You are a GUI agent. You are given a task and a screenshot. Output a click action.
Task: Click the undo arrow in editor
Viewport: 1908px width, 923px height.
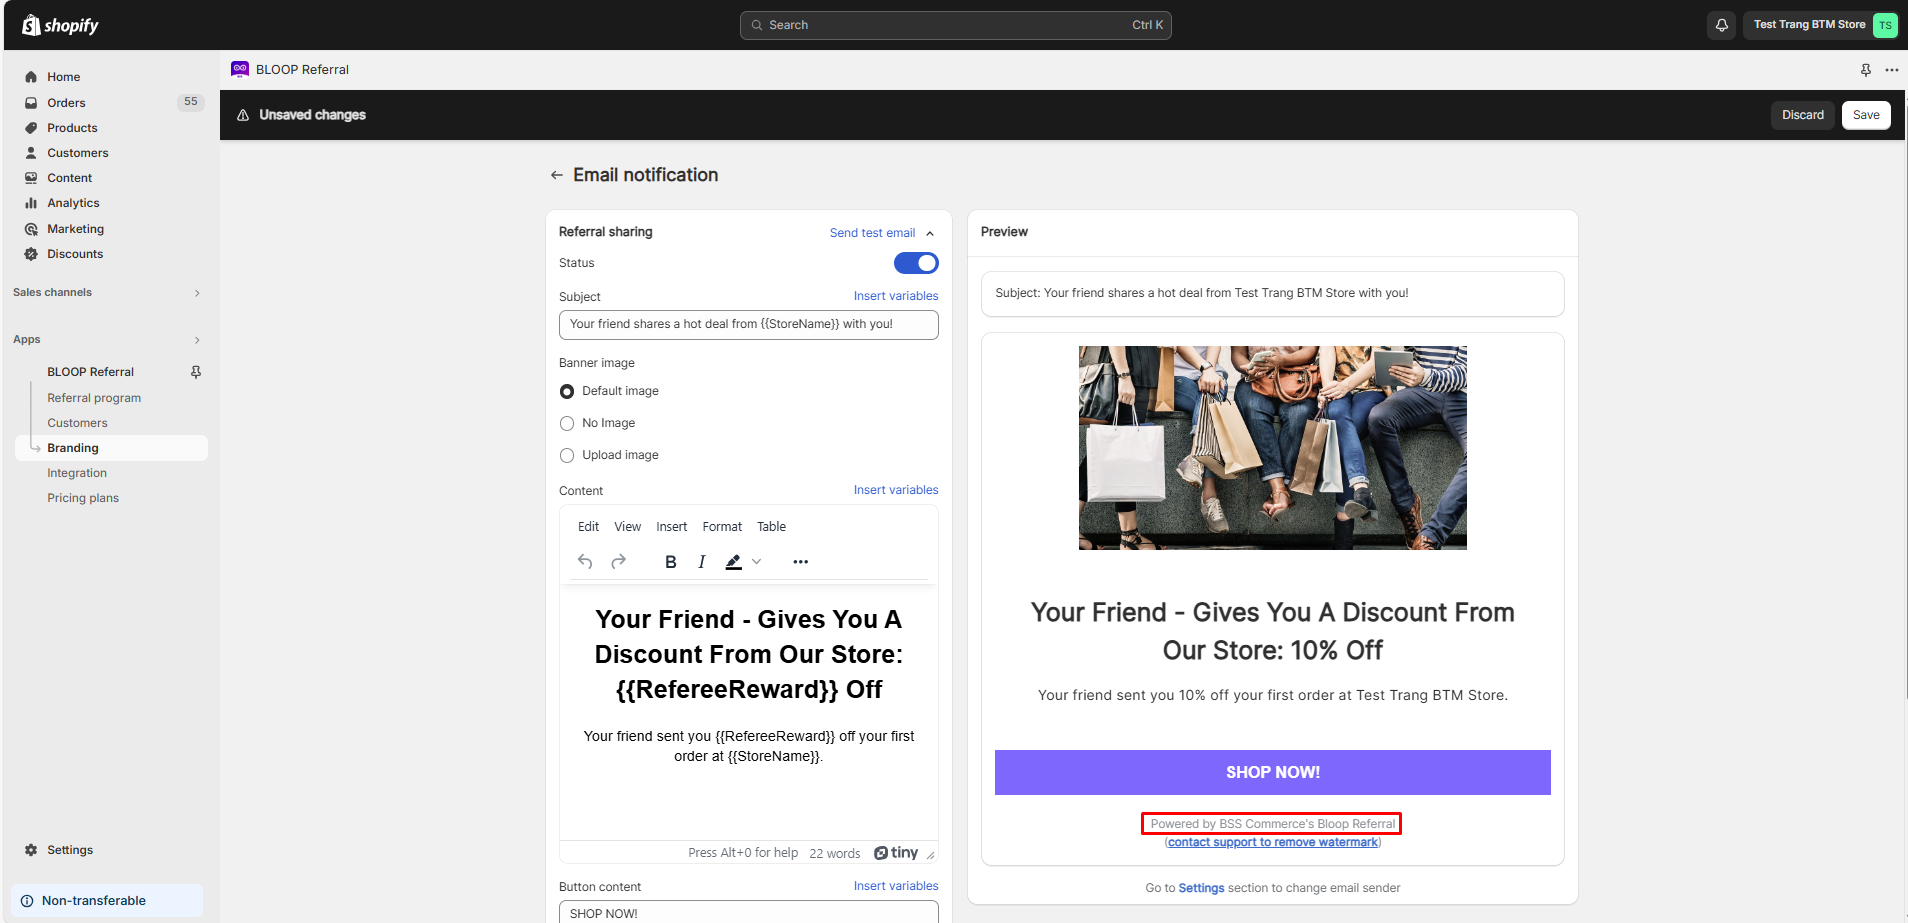pyautogui.click(x=585, y=562)
